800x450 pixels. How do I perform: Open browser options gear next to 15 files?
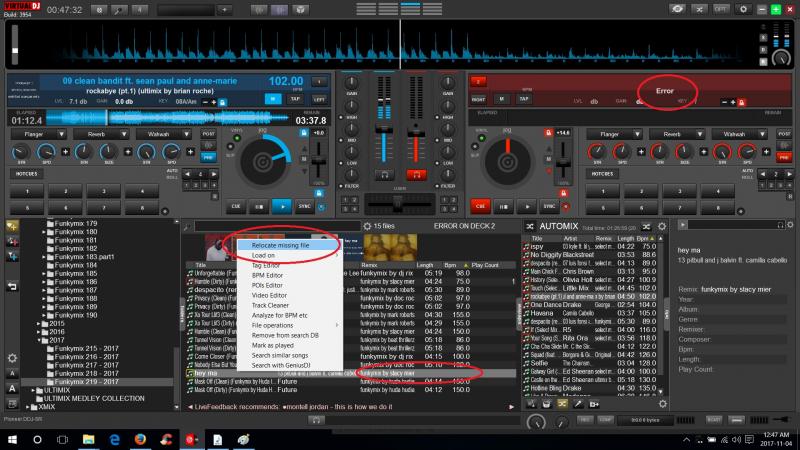(x=367, y=226)
